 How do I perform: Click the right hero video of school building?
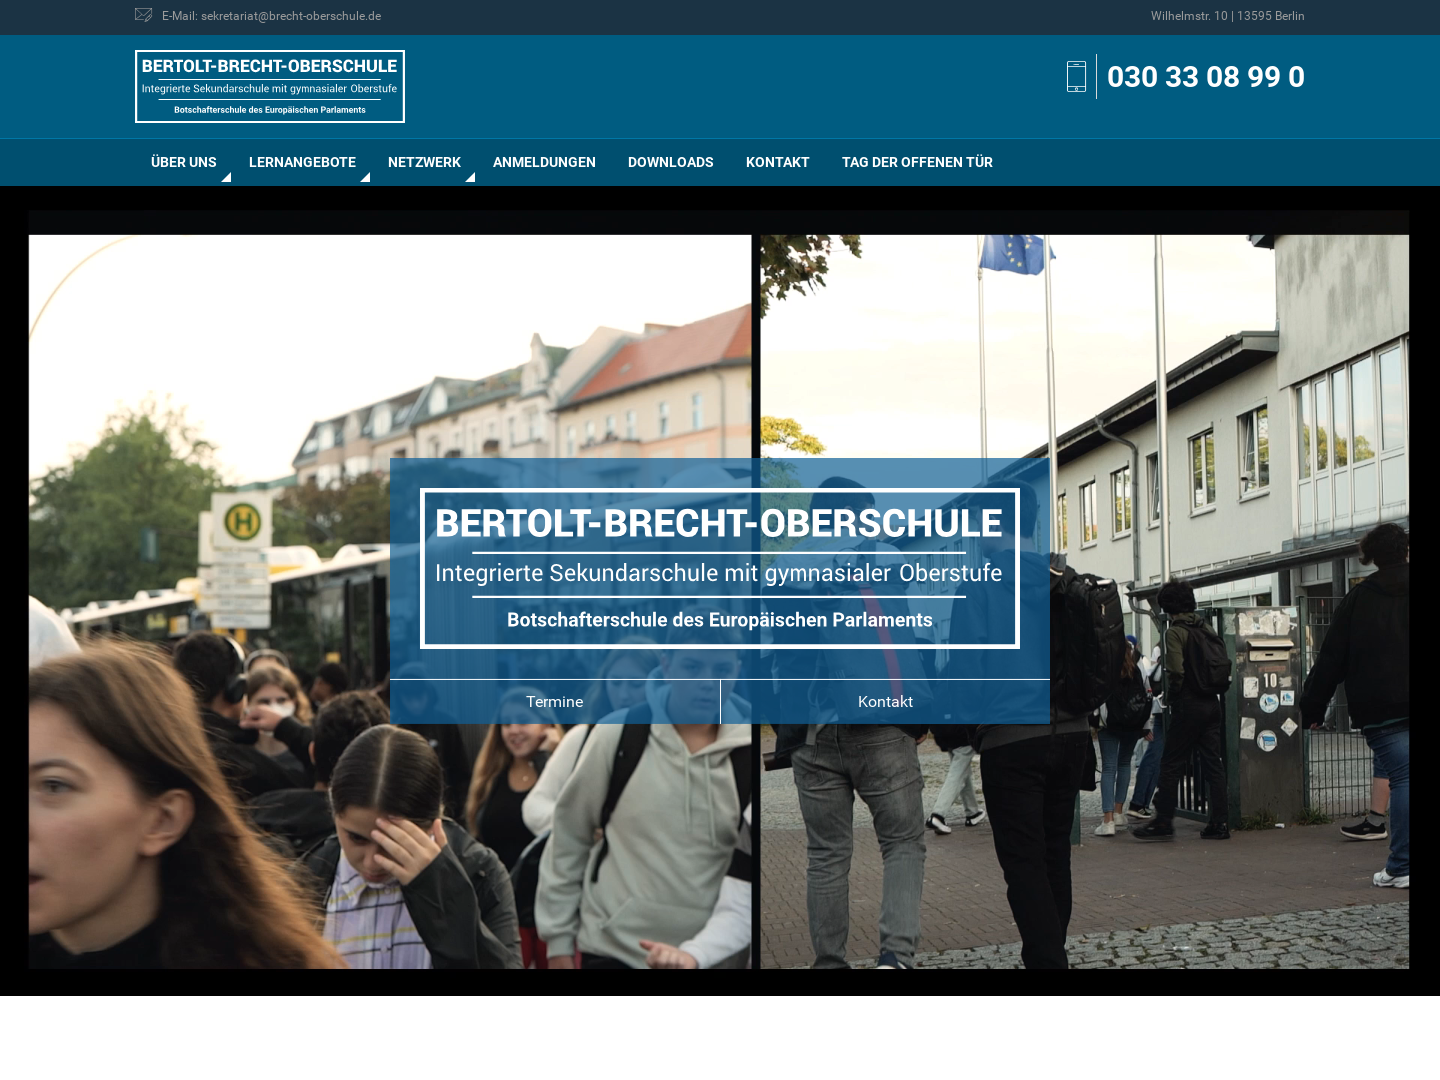tap(1085, 602)
